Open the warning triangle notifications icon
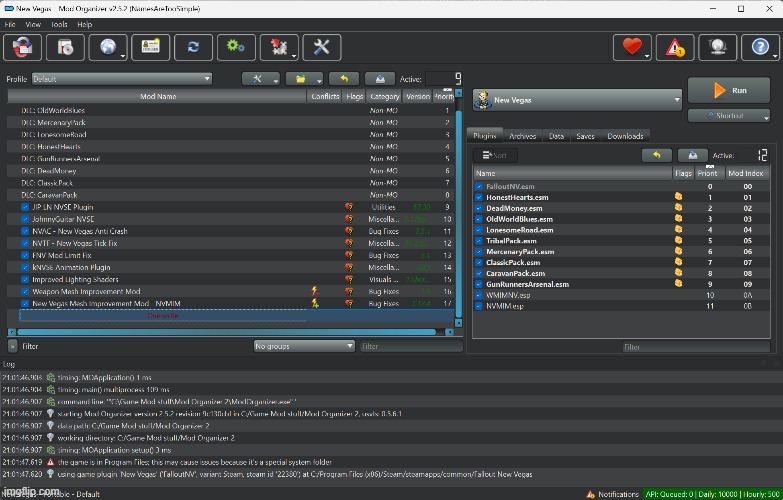Image resolution: width=783 pixels, height=500 pixels. point(675,47)
